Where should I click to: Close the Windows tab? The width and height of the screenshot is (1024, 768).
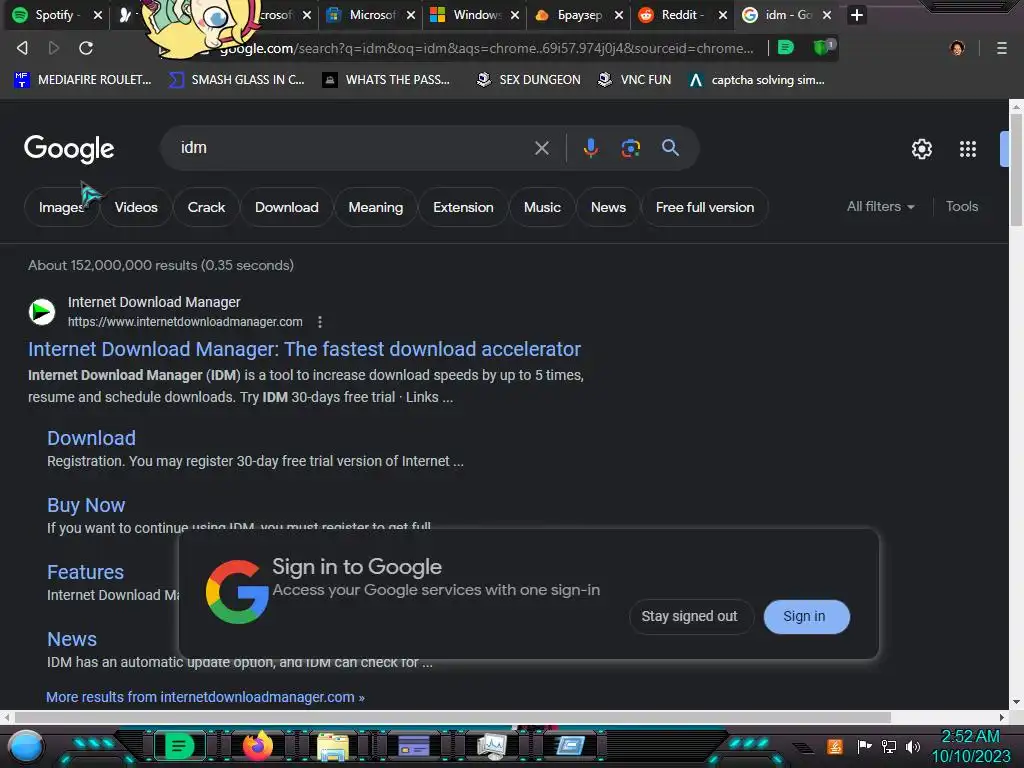515,15
